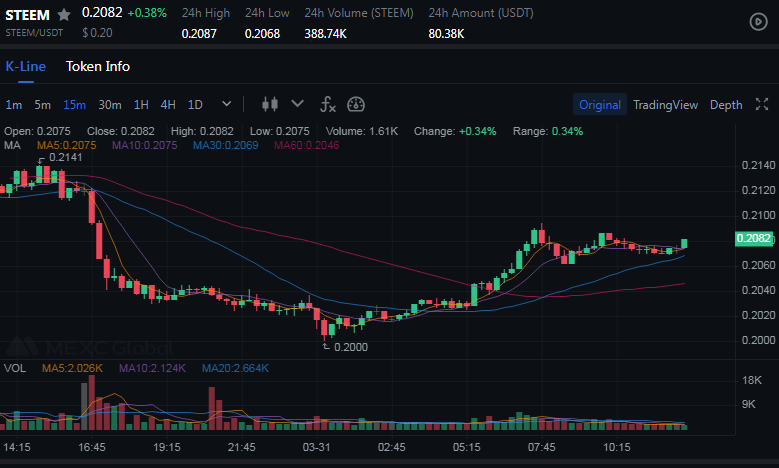779x468 pixels.
Task: Click the 03-31 date axis label
Action: 316,447
